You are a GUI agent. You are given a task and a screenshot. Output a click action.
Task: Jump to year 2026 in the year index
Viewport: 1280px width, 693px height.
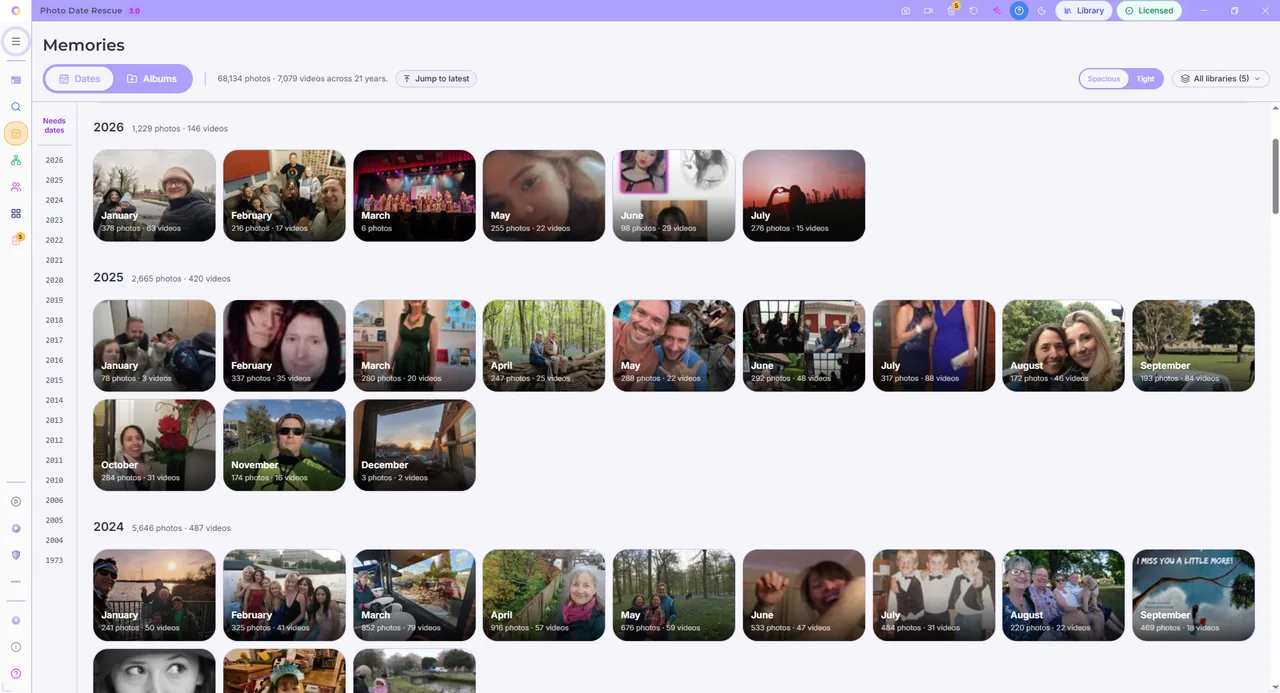pyautogui.click(x=54, y=160)
